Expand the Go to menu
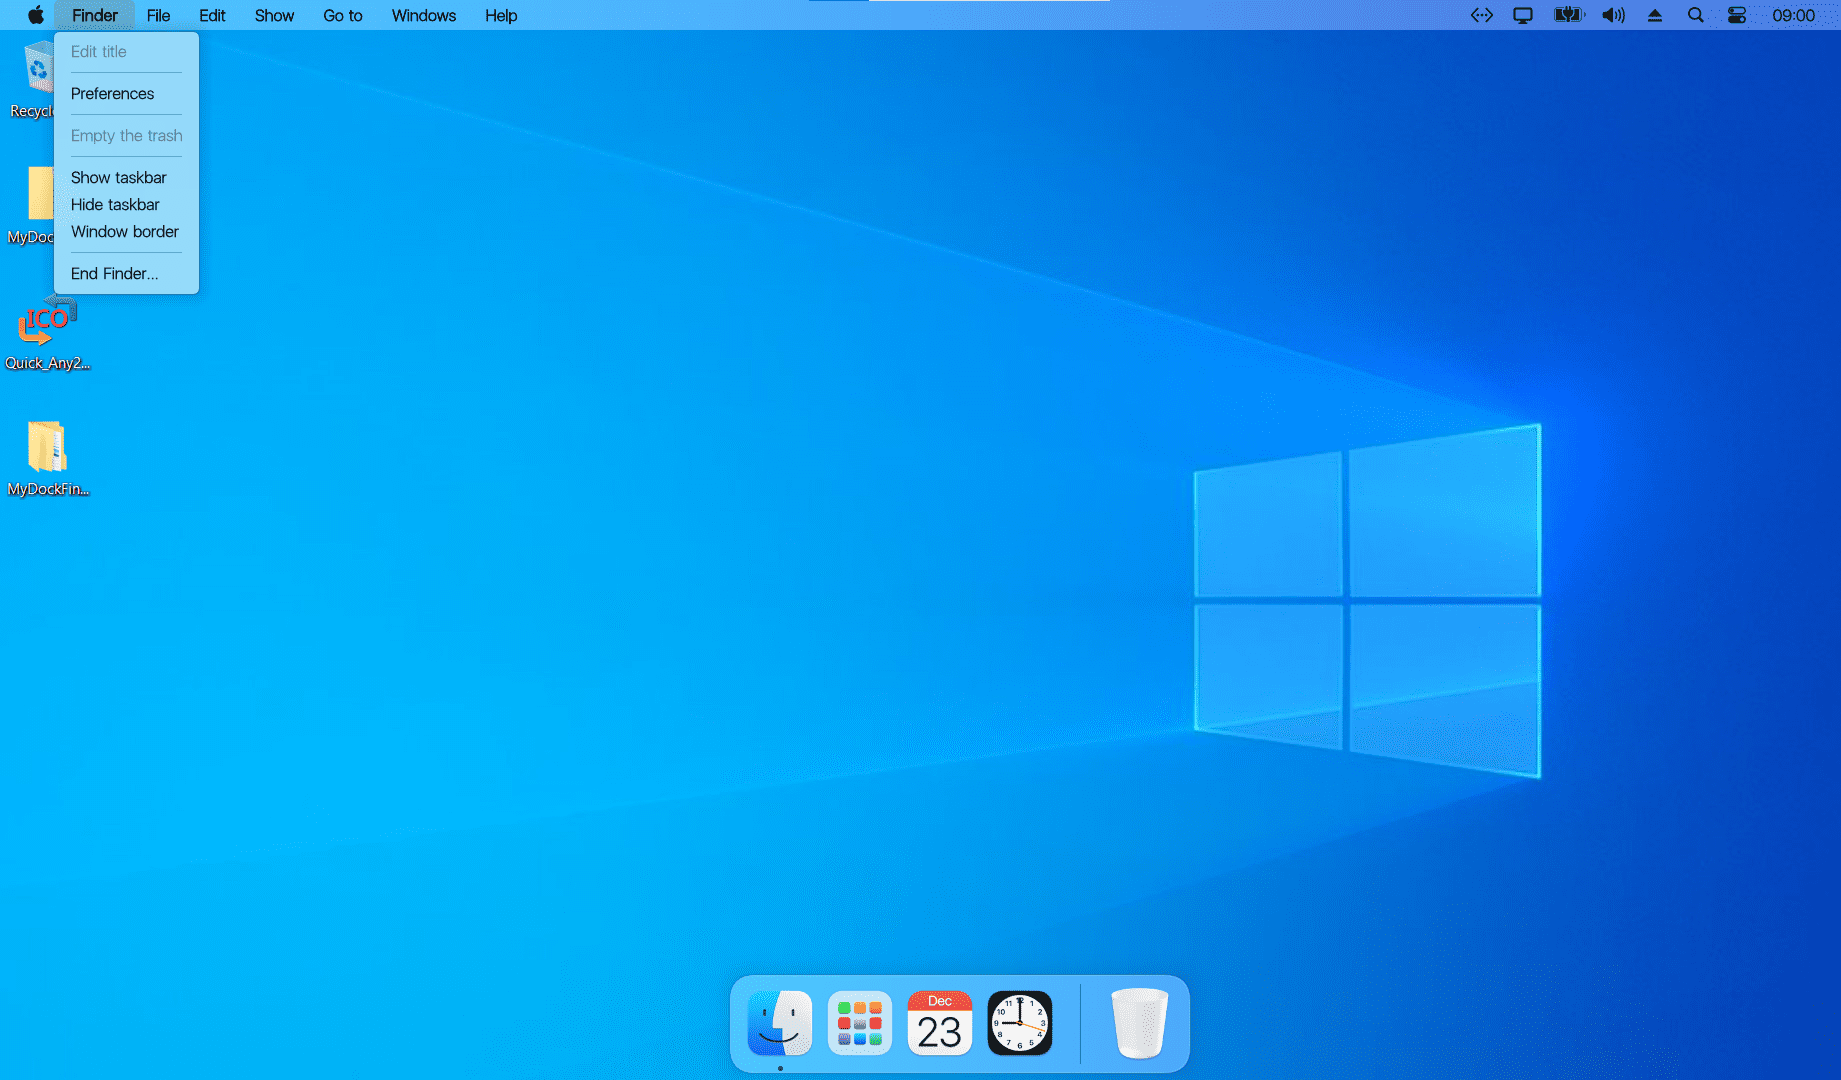Image resolution: width=1841 pixels, height=1080 pixels. (x=342, y=15)
